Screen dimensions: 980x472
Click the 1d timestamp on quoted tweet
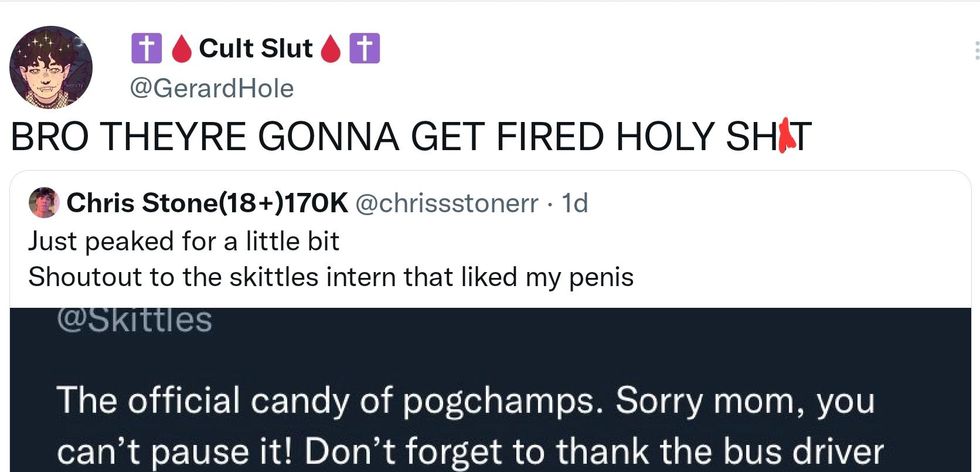click(x=576, y=203)
